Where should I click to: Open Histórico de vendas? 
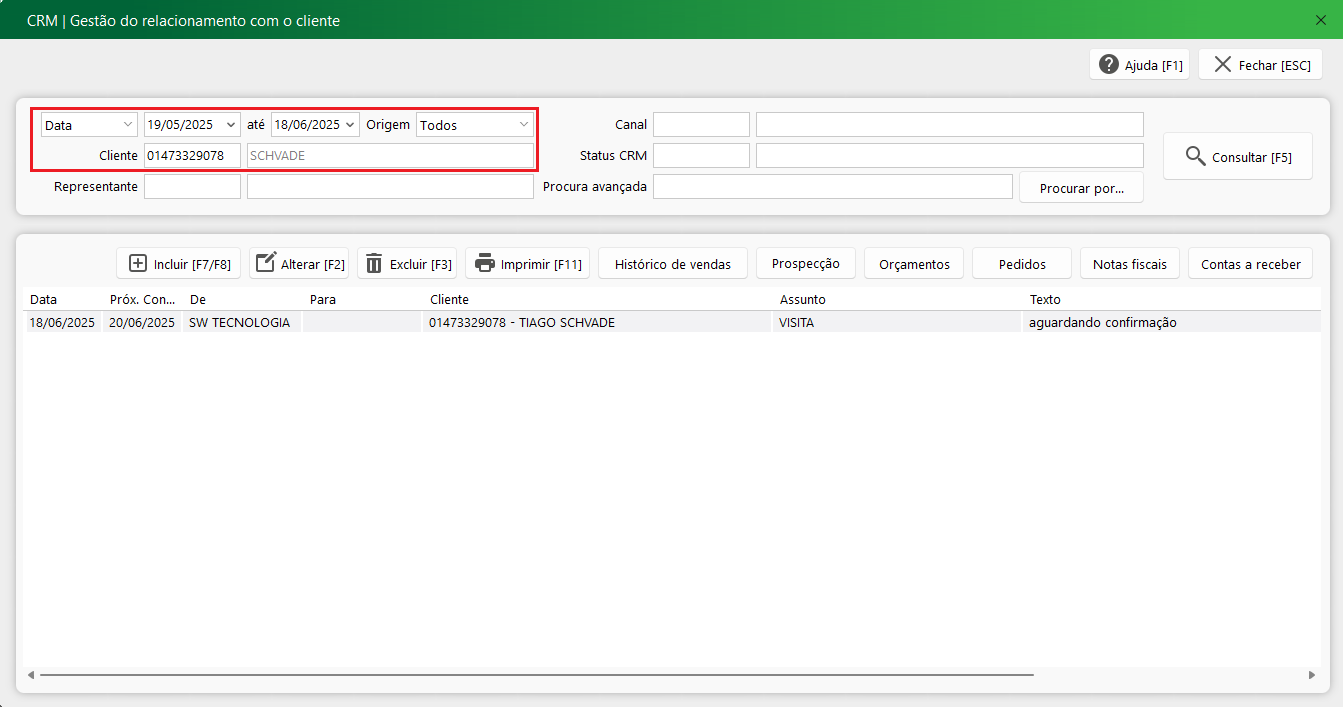tap(672, 264)
